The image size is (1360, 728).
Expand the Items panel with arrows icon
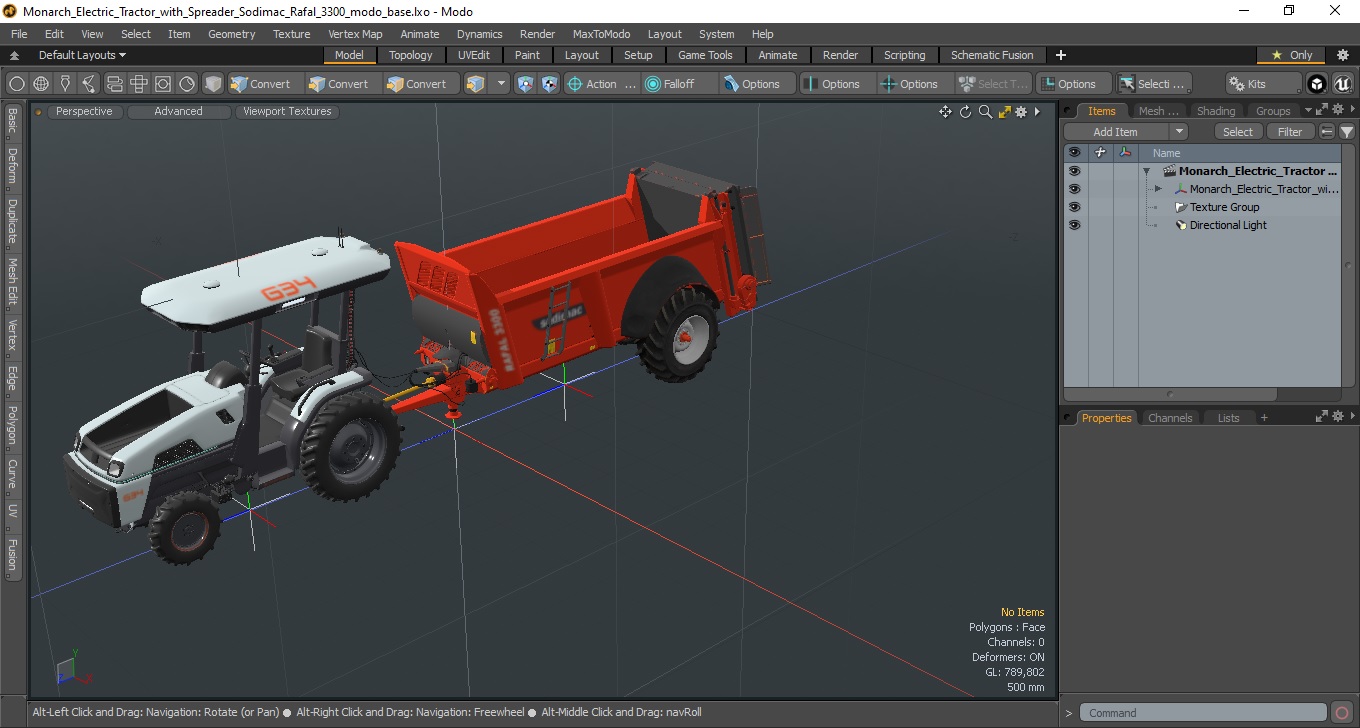[x=1321, y=110]
